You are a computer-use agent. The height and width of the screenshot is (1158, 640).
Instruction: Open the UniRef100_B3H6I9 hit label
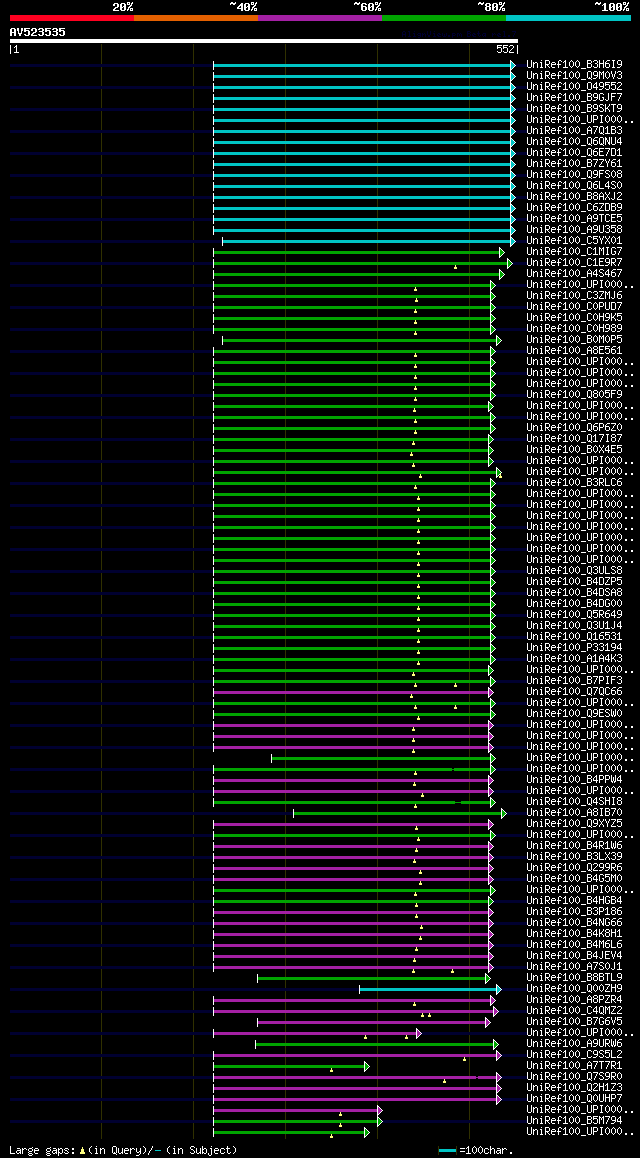point(574,64)
